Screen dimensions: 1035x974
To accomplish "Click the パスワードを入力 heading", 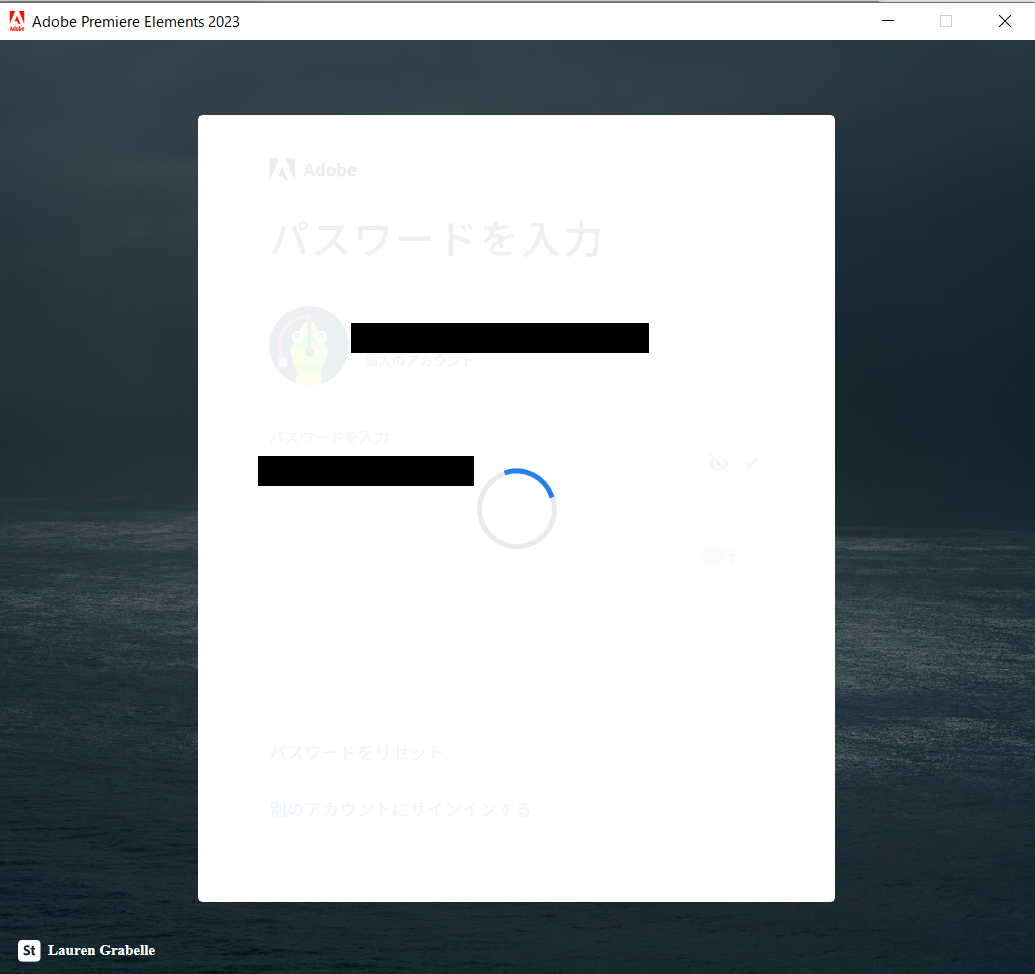I will point(435,240).
